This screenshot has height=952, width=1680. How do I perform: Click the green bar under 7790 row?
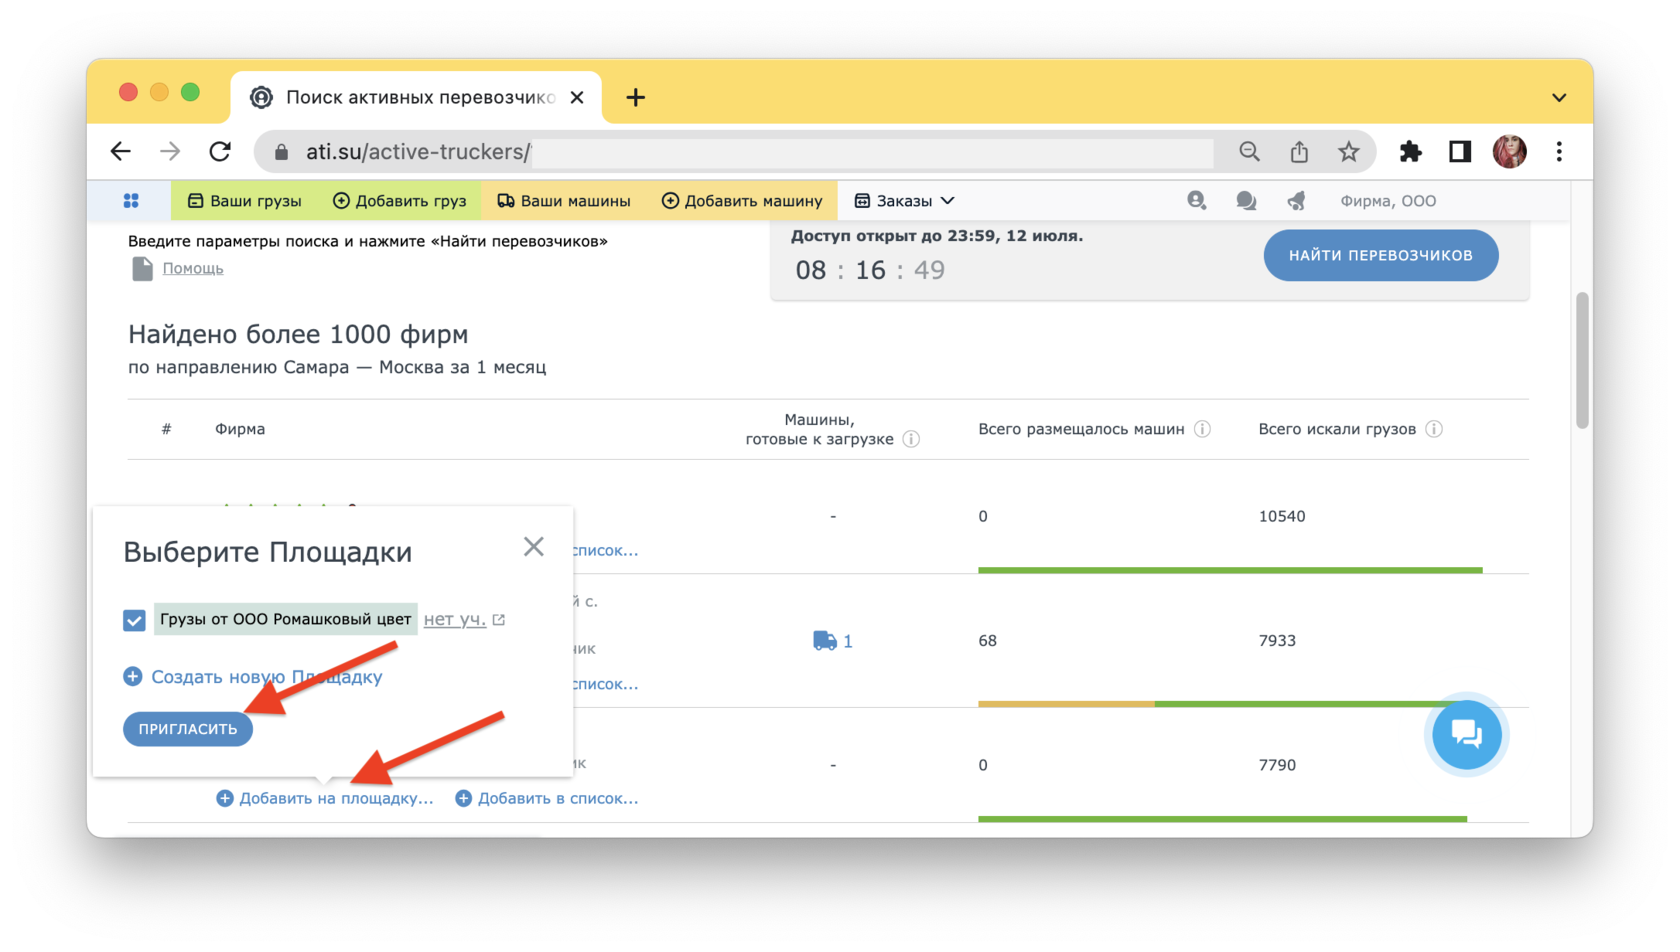click(x=1222, y=819)
